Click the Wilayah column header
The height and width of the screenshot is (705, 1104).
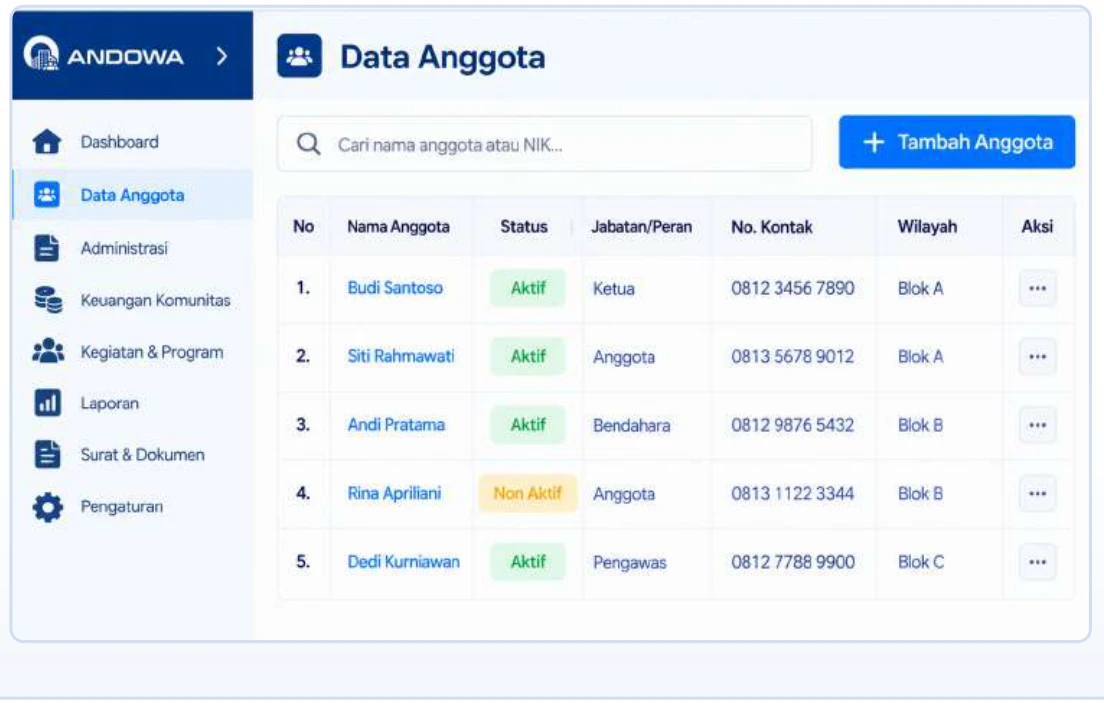tap(927, 227)
